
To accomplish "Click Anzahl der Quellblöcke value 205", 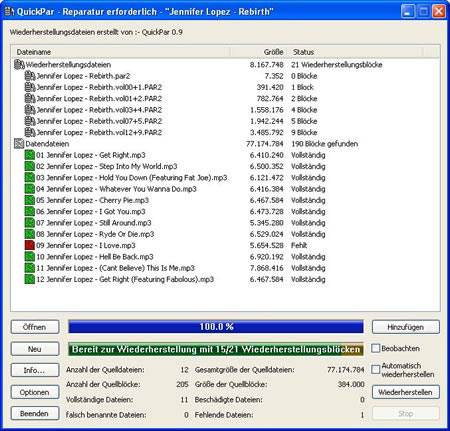I will point(182,384).
